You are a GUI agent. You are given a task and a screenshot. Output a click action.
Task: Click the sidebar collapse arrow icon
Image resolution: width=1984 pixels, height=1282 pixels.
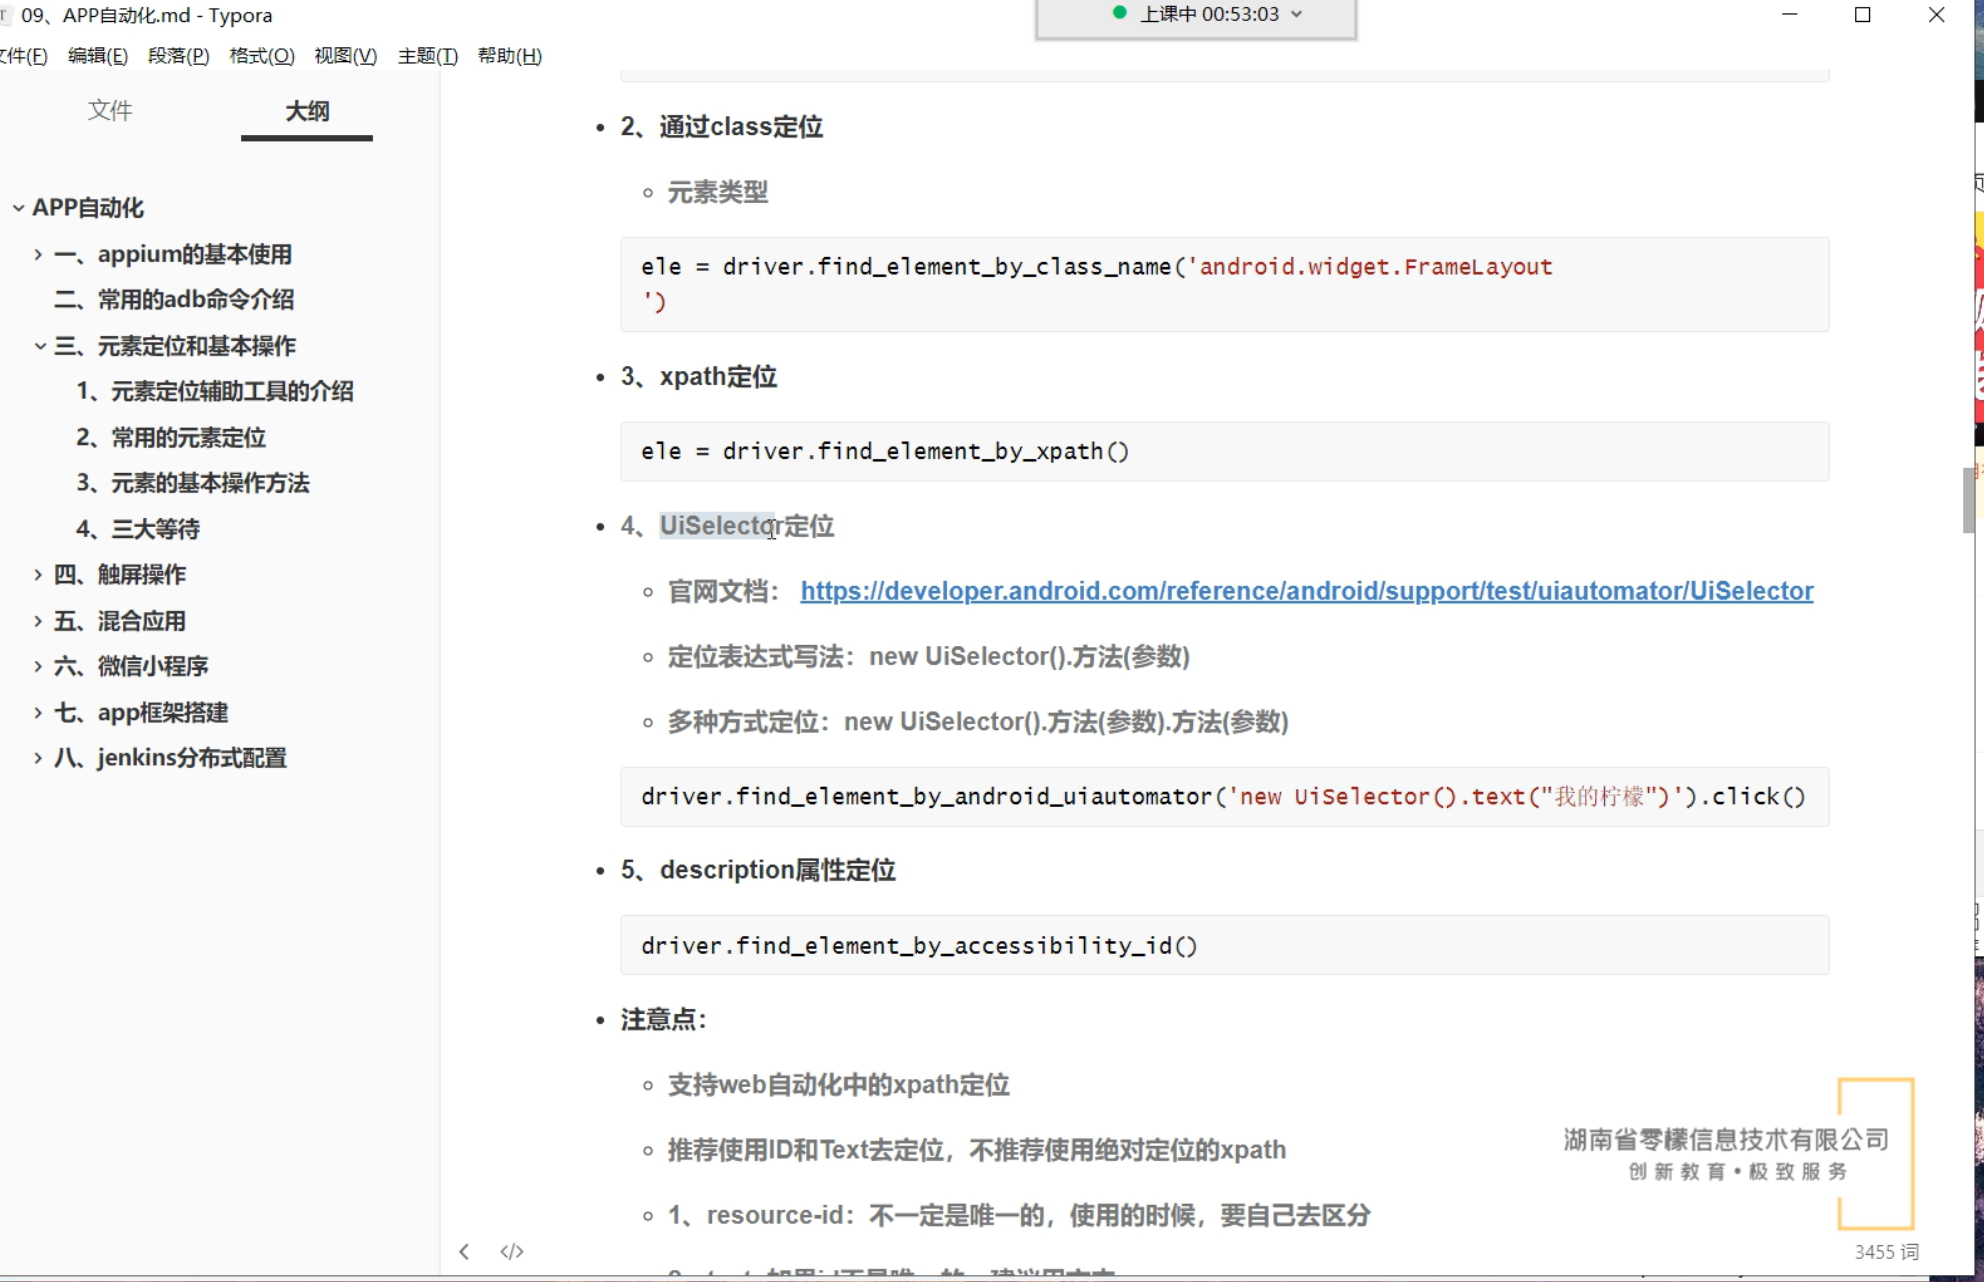464,1251
